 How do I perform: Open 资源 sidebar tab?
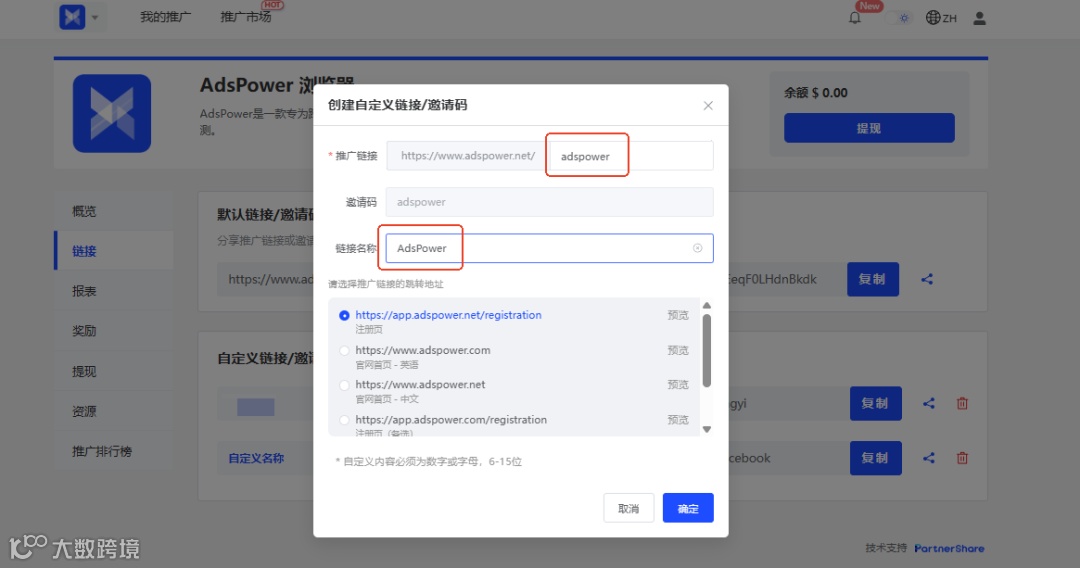(114, 411)
